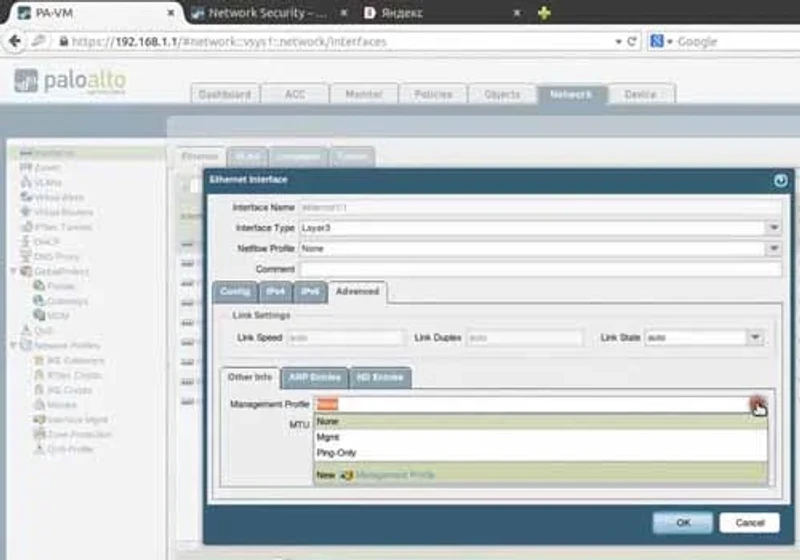Image resolution: width=800 pixels, height=560 pixels.
Task: Click the help icon in Ethernet Interface dialog
Action: pos(780,181)
